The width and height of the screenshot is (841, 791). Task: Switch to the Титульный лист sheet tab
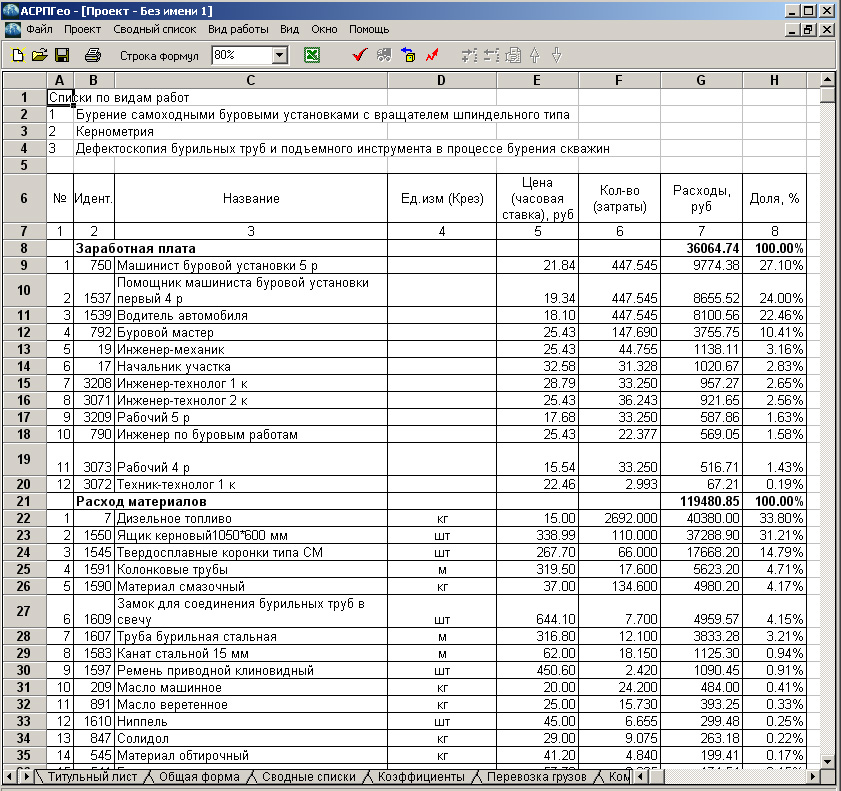[92, 777]
